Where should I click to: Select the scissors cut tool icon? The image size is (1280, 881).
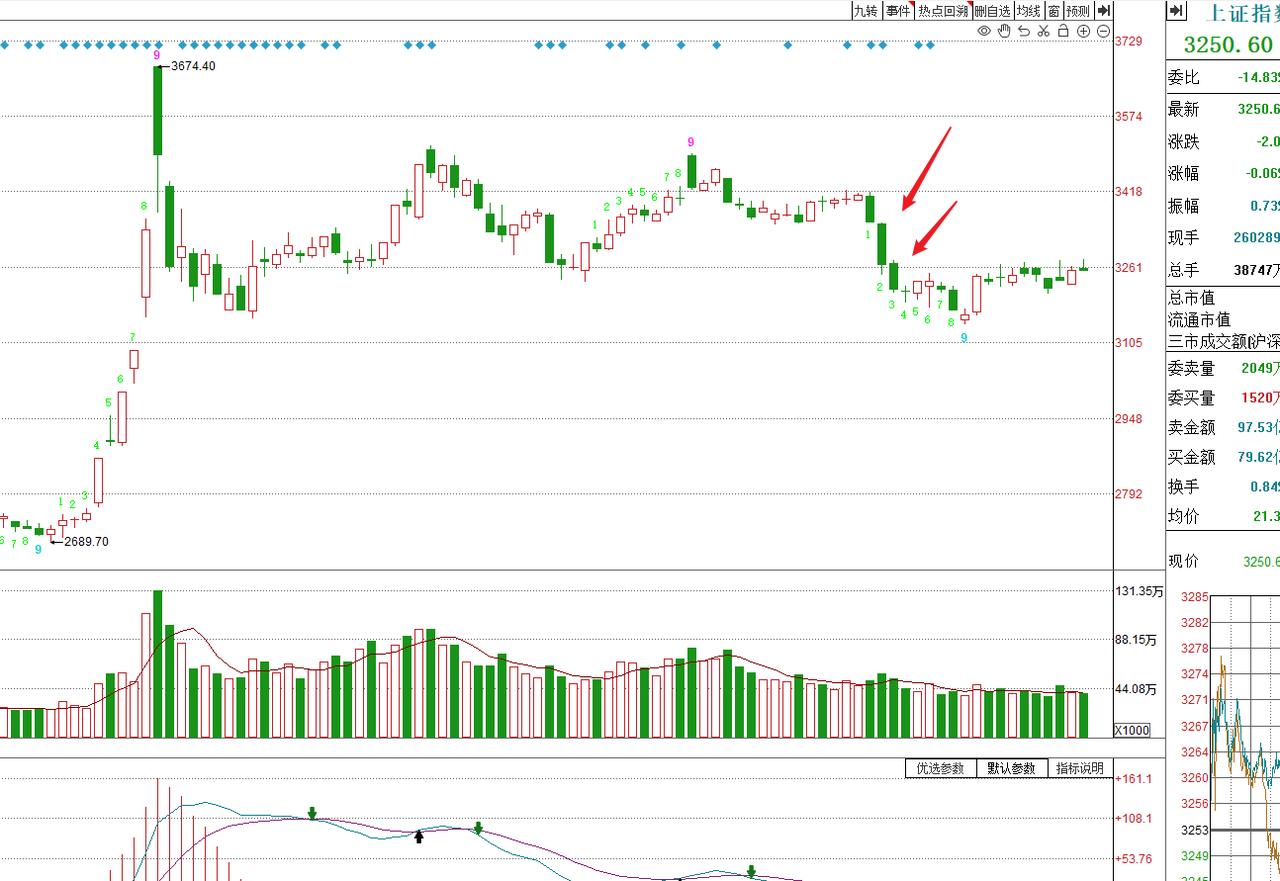point(1043,31)
